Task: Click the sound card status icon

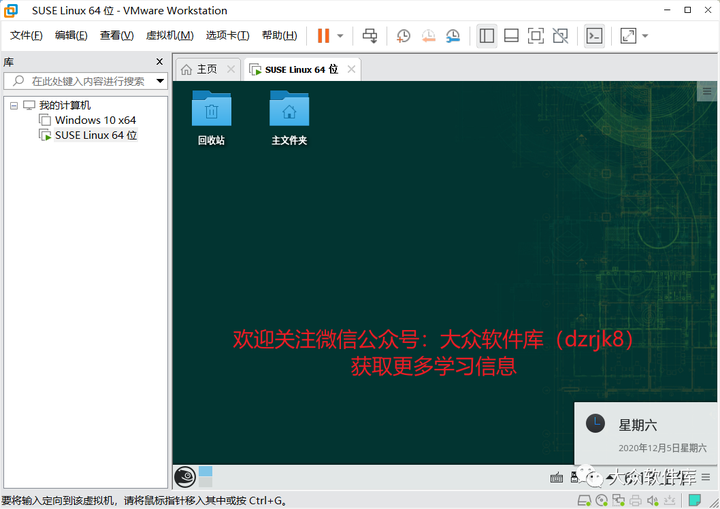Action: pos(652,500)
